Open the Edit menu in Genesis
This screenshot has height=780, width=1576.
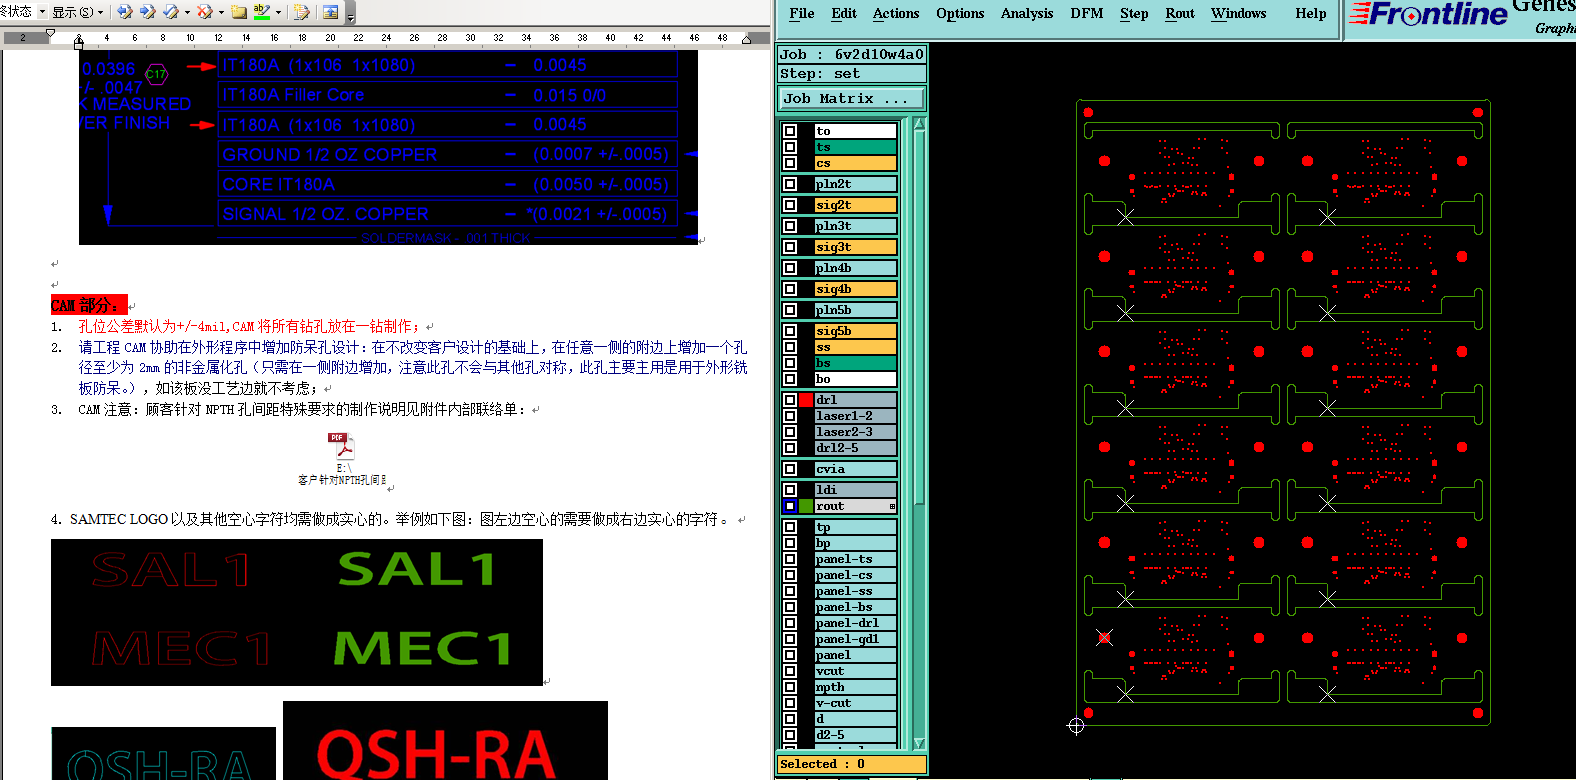coord(844,14)
